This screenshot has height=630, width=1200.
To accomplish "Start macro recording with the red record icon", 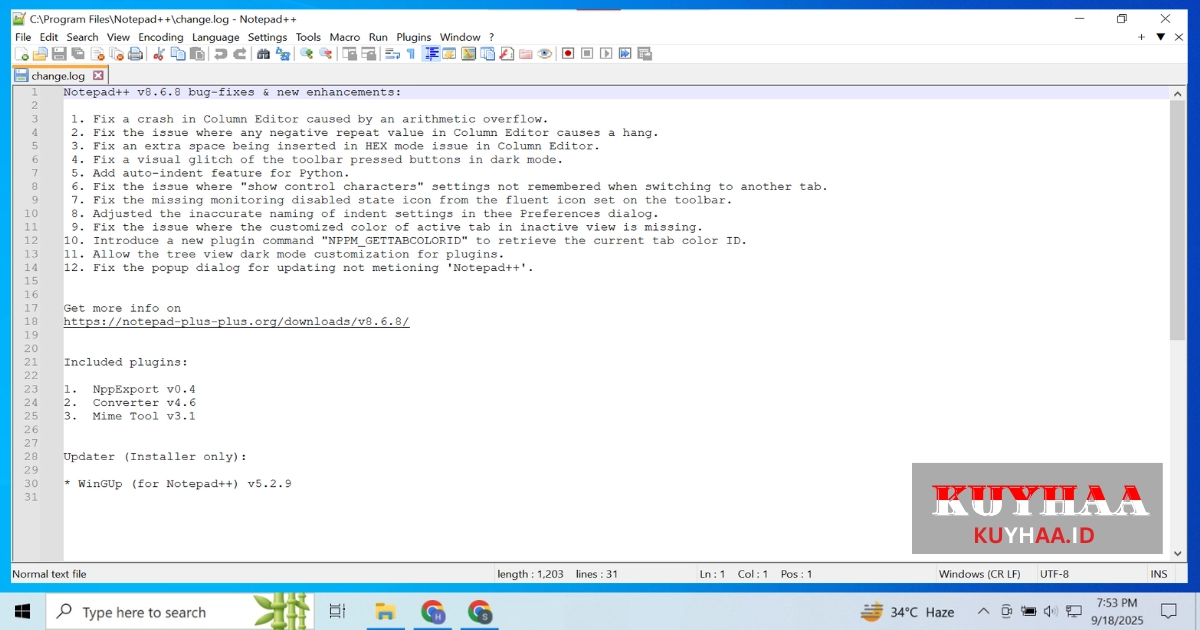I will 568,54.
